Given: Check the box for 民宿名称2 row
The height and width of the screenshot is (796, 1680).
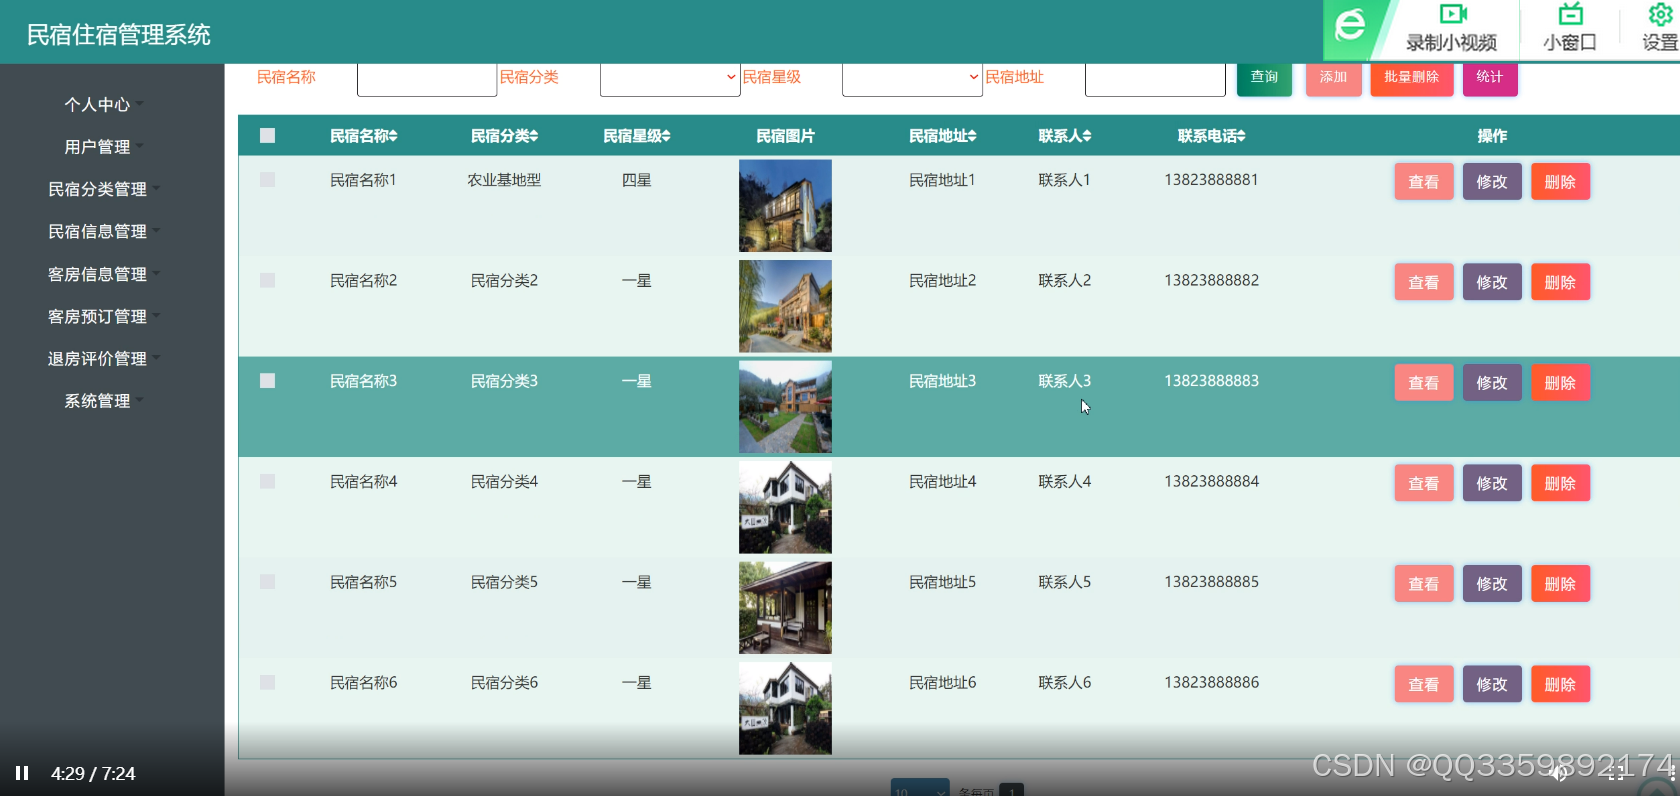Looking at the screenshot, I should (x=267, y=280).
